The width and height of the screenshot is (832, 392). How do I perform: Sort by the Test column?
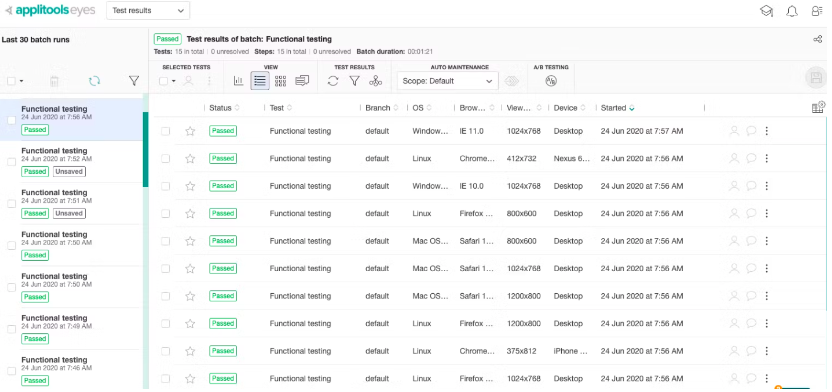point(281,108)
